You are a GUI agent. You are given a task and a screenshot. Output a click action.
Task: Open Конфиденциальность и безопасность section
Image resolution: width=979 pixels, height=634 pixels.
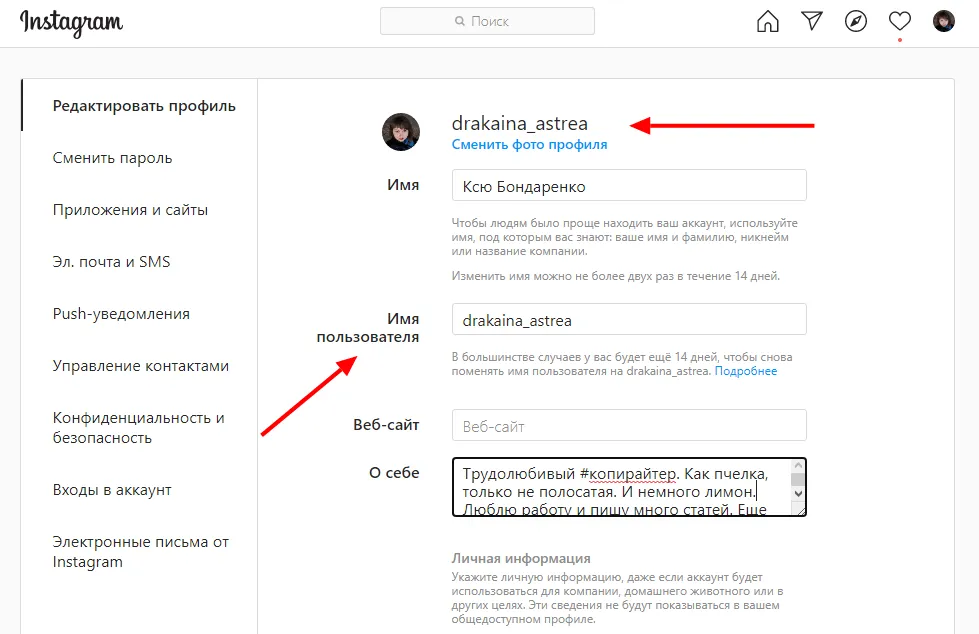pos(139,428)
